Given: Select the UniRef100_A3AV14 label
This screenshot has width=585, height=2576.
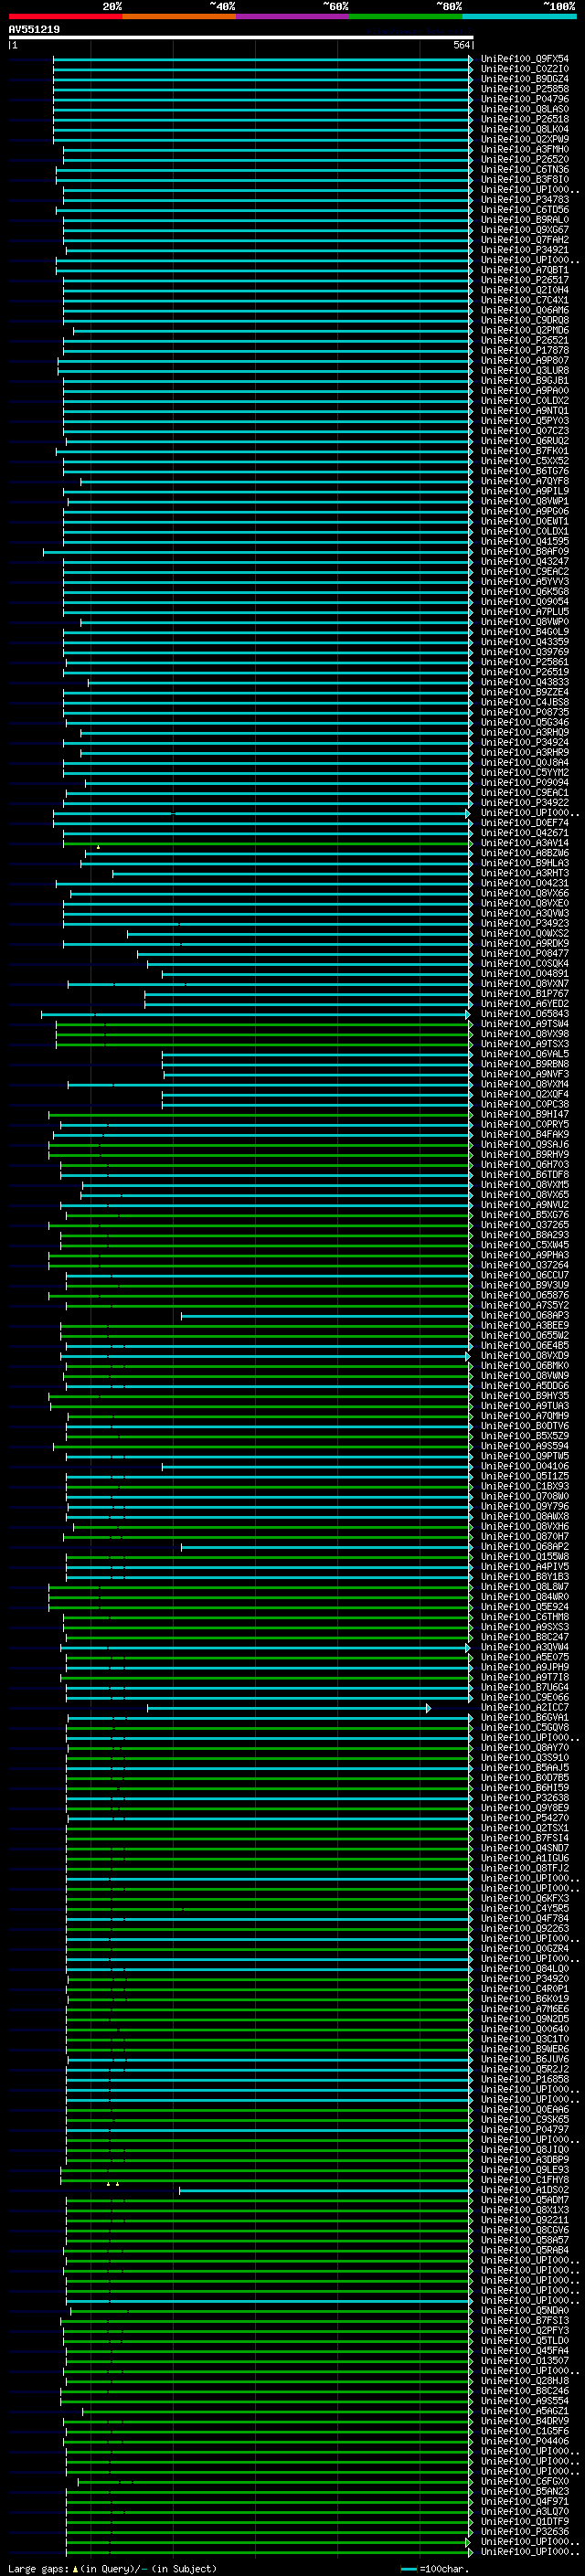Looking at the screenshot, I should [525, 843].
